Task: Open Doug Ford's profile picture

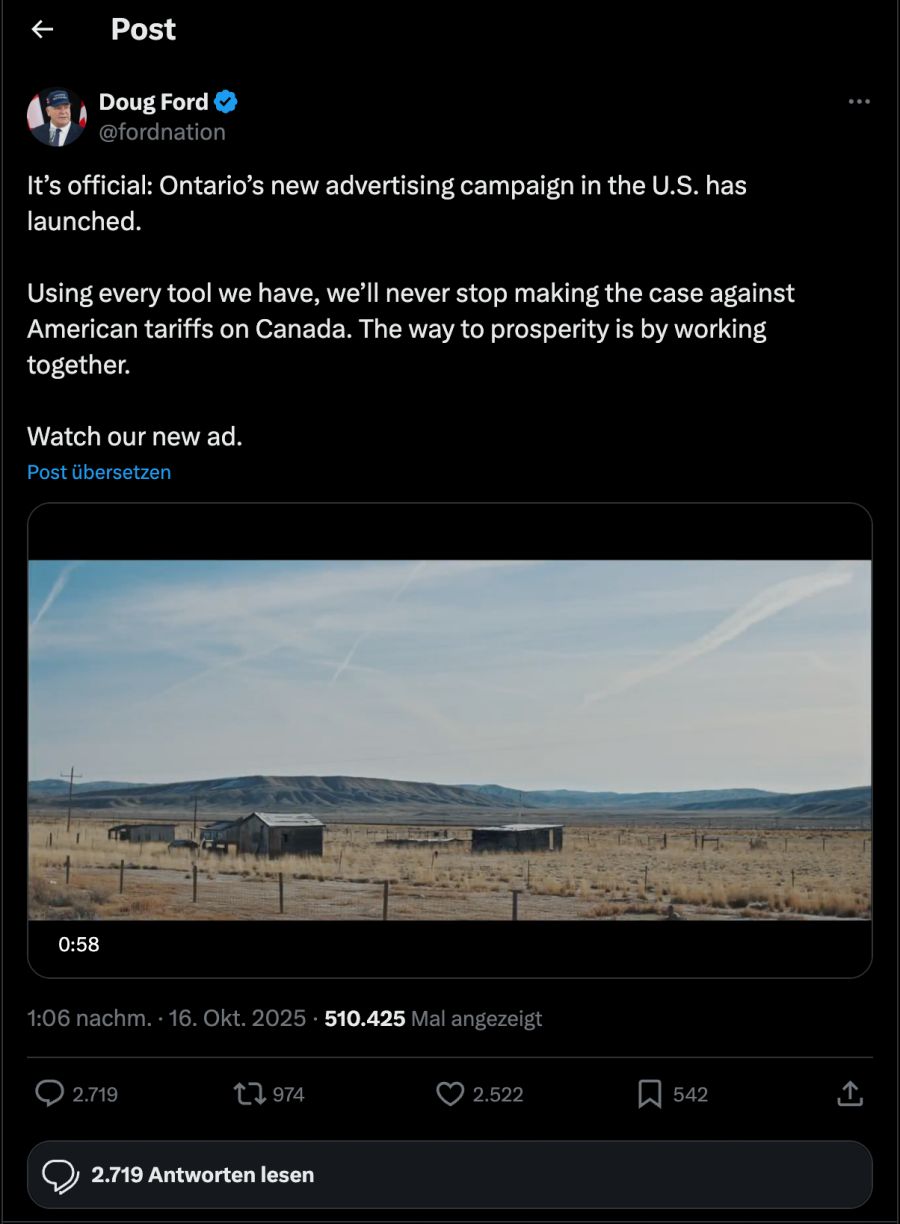Action: [56, 117]
